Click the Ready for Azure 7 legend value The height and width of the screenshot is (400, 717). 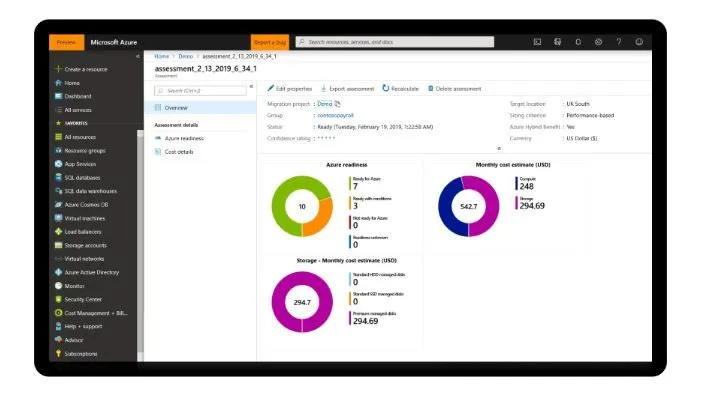[x=355, y=187]
